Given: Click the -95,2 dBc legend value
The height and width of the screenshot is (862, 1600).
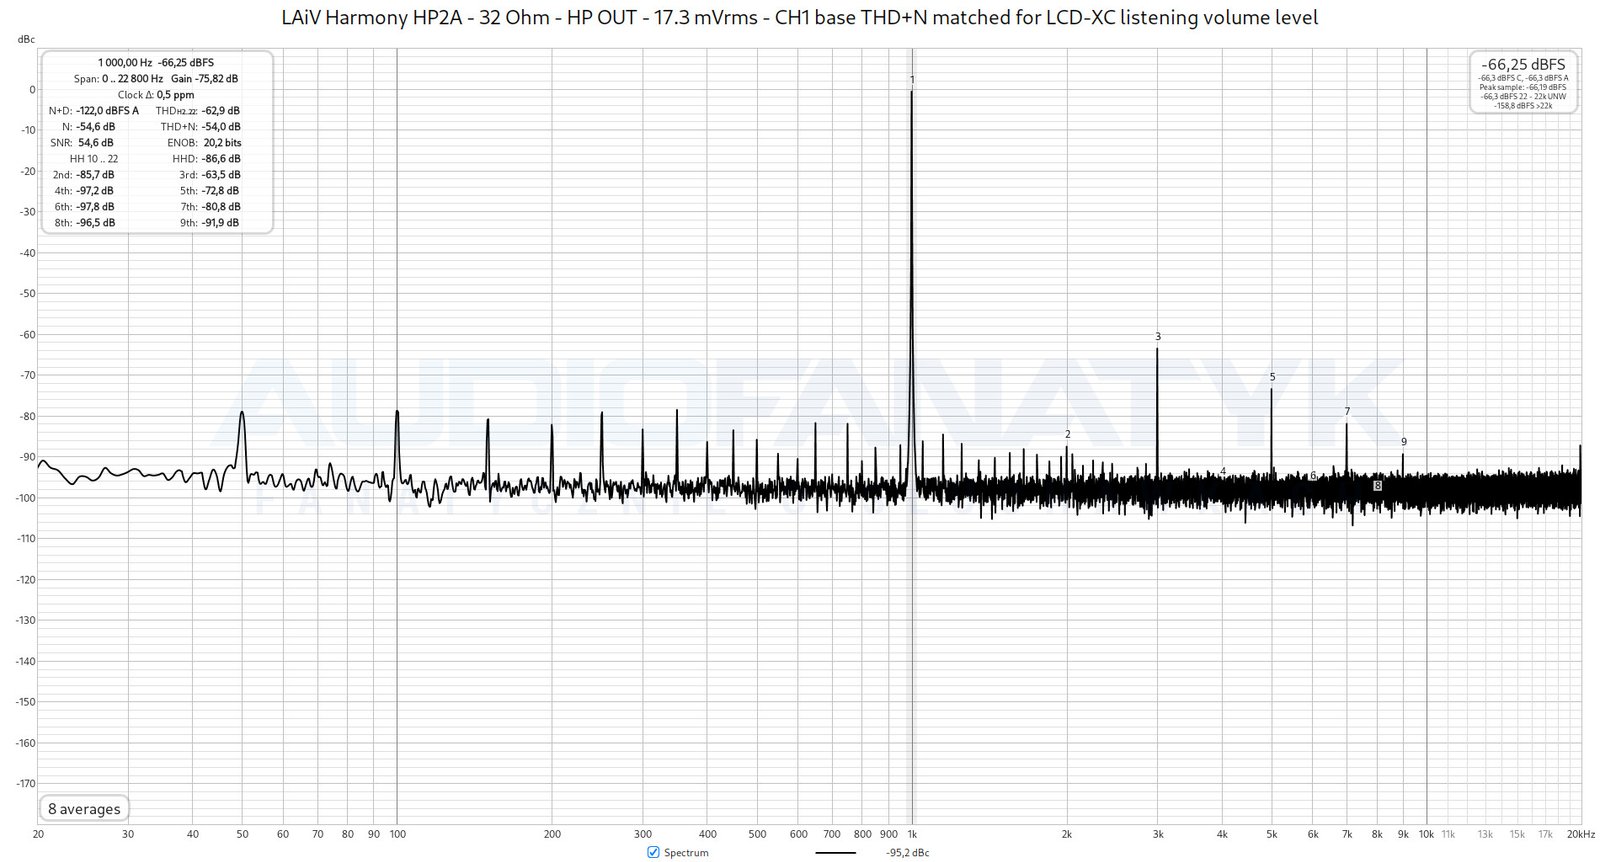Looking at the screenshot, I should [907, 853].
